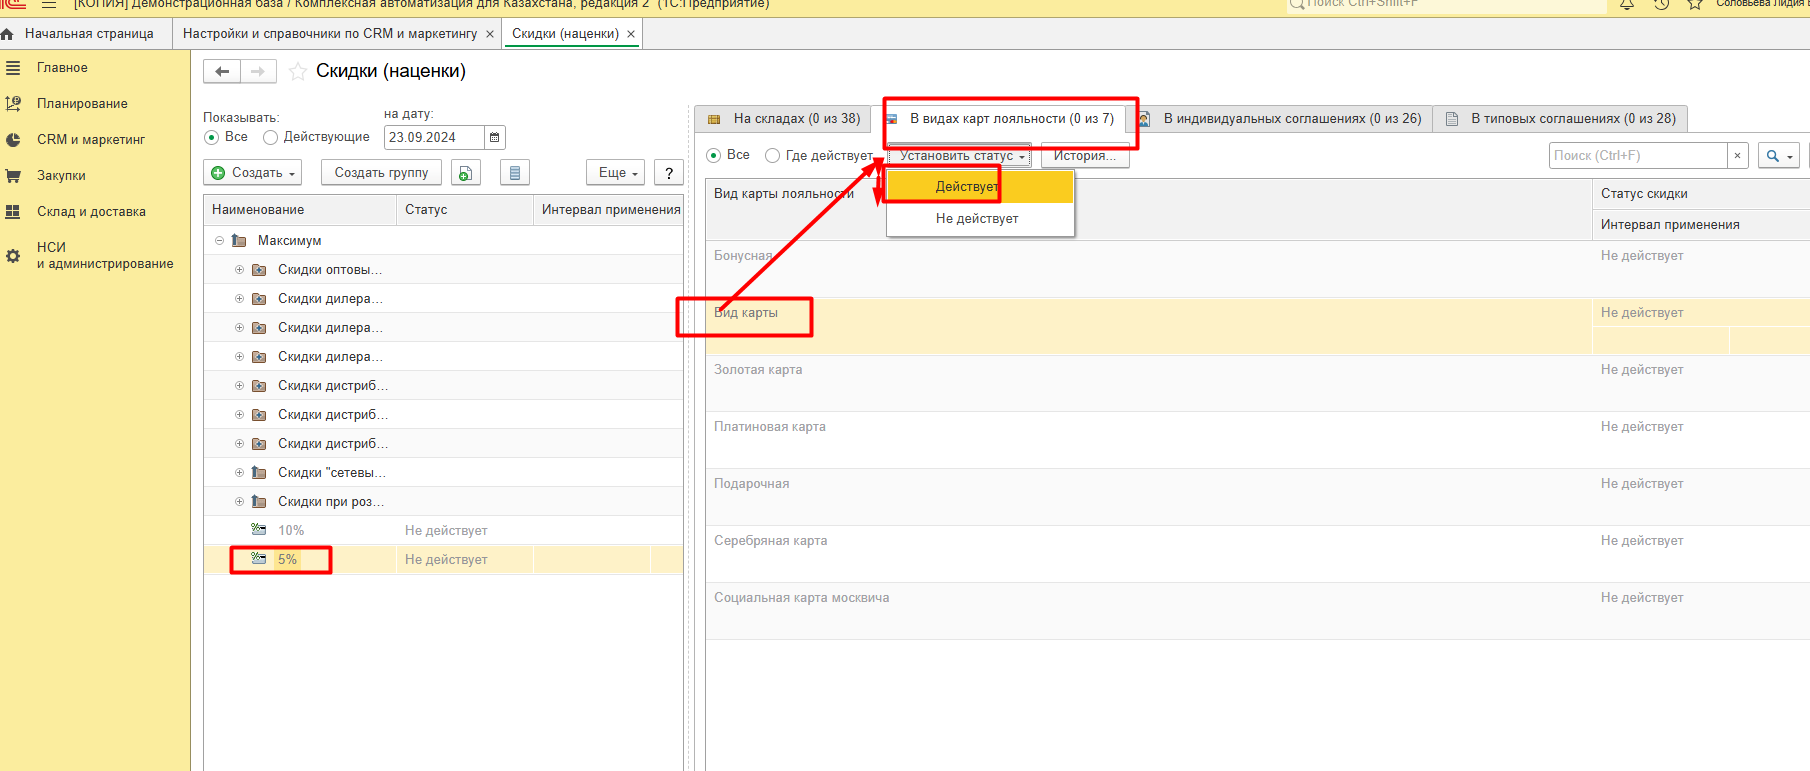Collapse the Максимум tree group
Screen dimensions: 1810x771
click(219, 241)
